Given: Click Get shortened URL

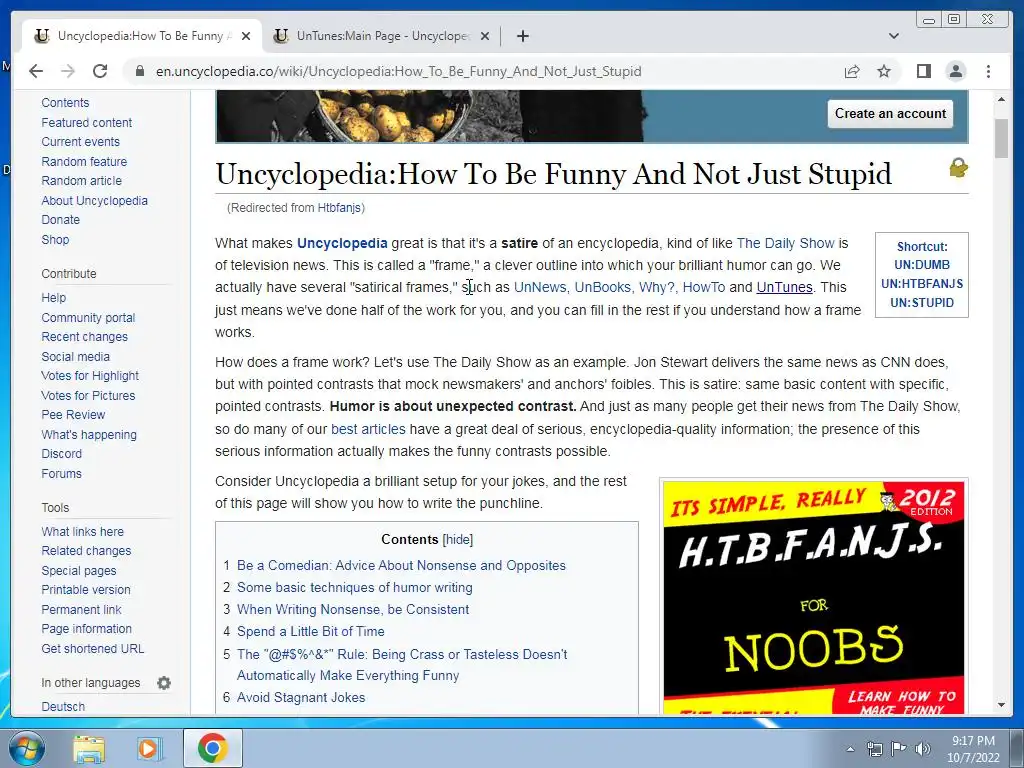Looking at the screenshot, I should [93, 648].
